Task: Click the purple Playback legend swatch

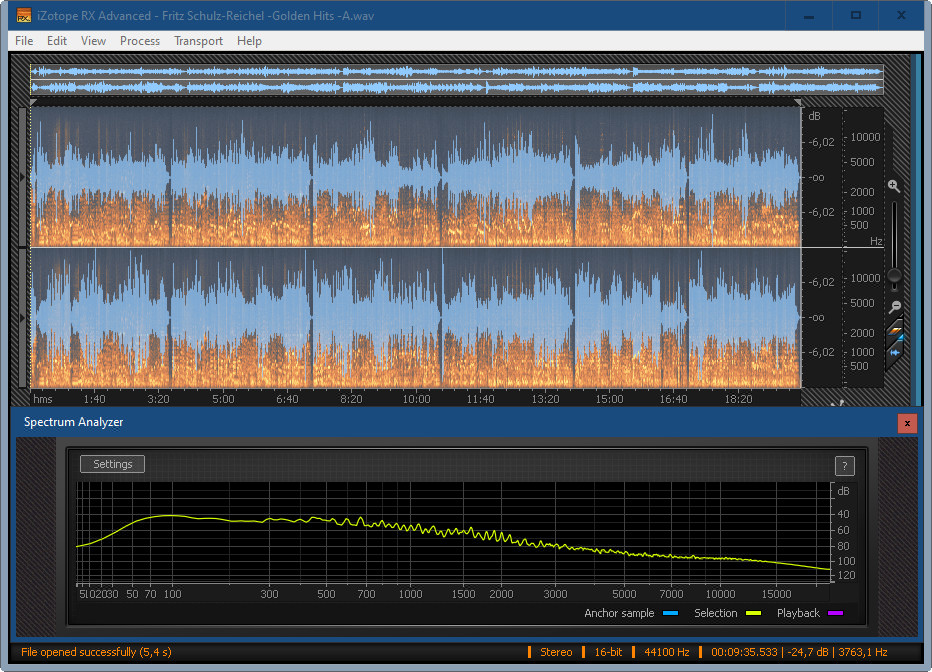Action: pos(835,613)
